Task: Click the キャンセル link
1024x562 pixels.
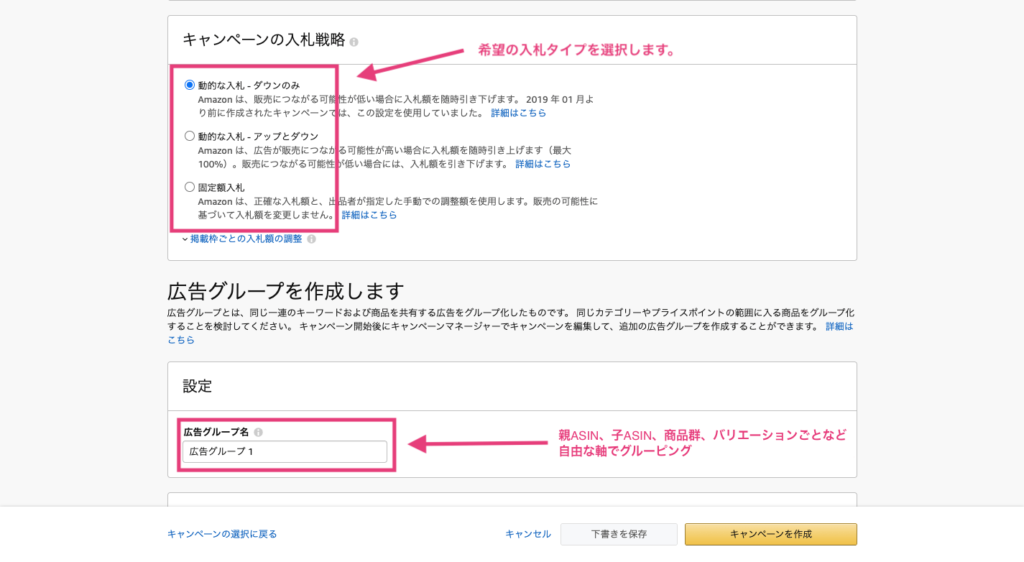Action: click(528, 534)
